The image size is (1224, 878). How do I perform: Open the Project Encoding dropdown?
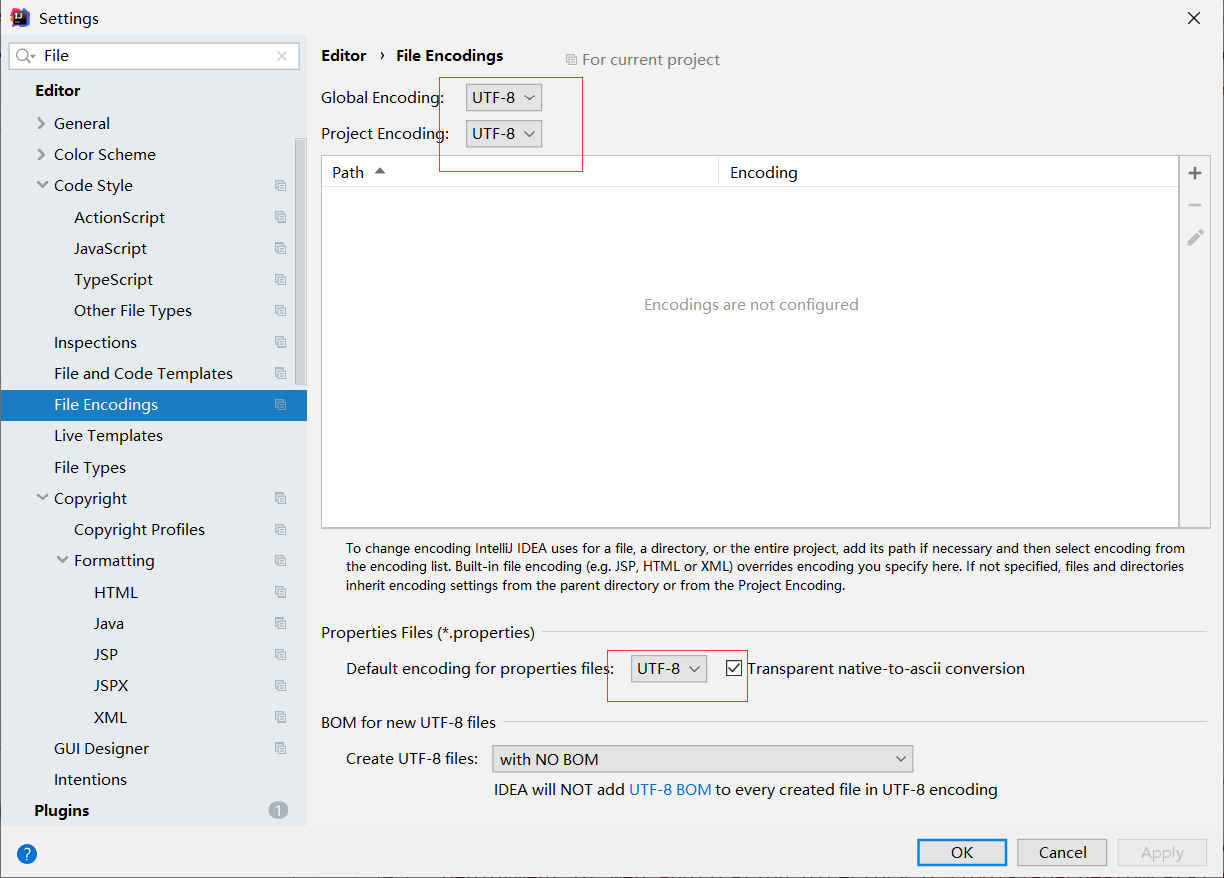click(x=504, y=133)
